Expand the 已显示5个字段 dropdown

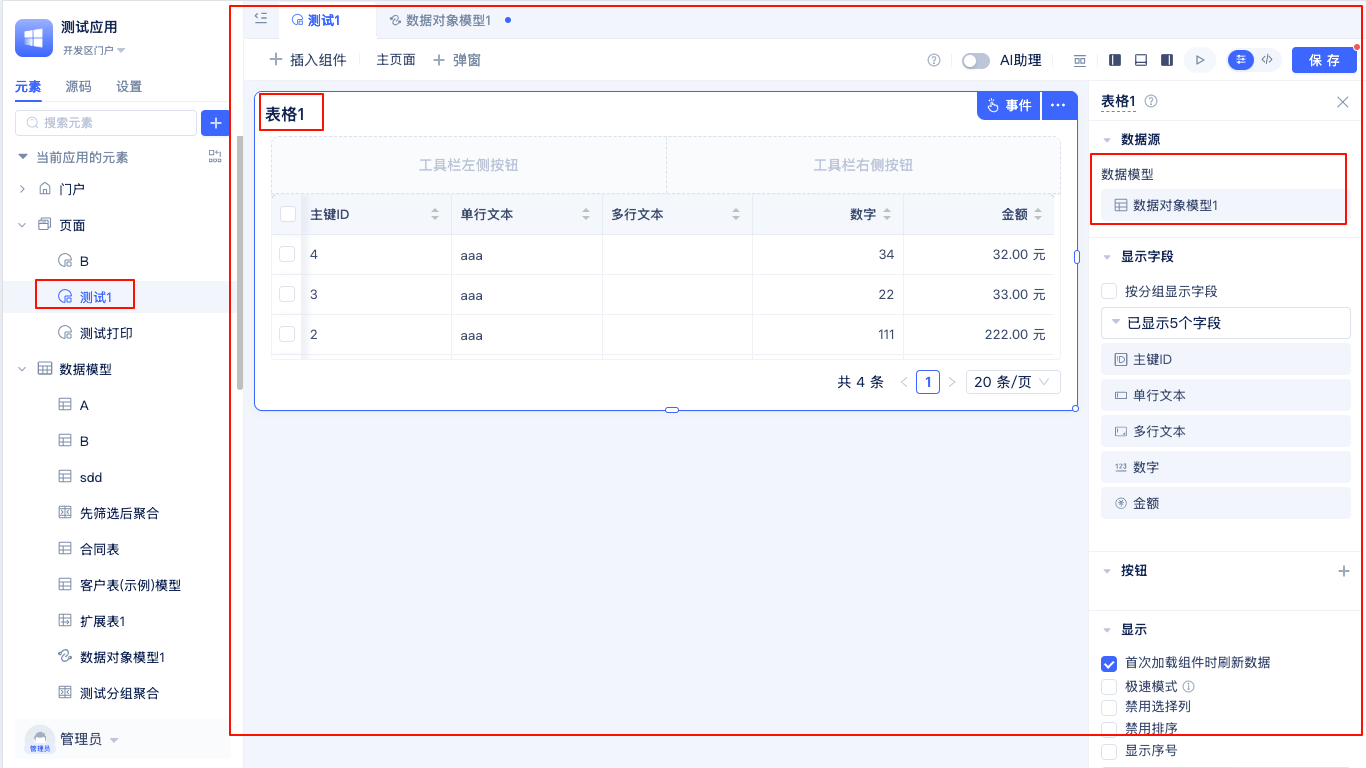point(1226,323)
